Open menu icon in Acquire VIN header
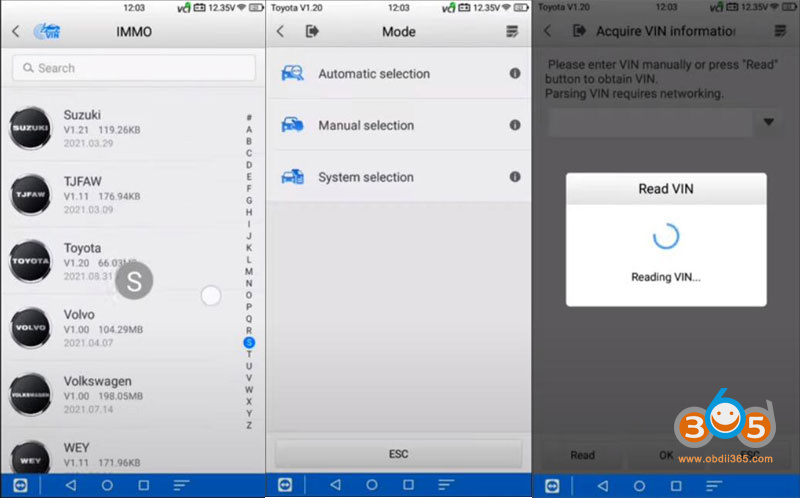 [x=780, y=31]
